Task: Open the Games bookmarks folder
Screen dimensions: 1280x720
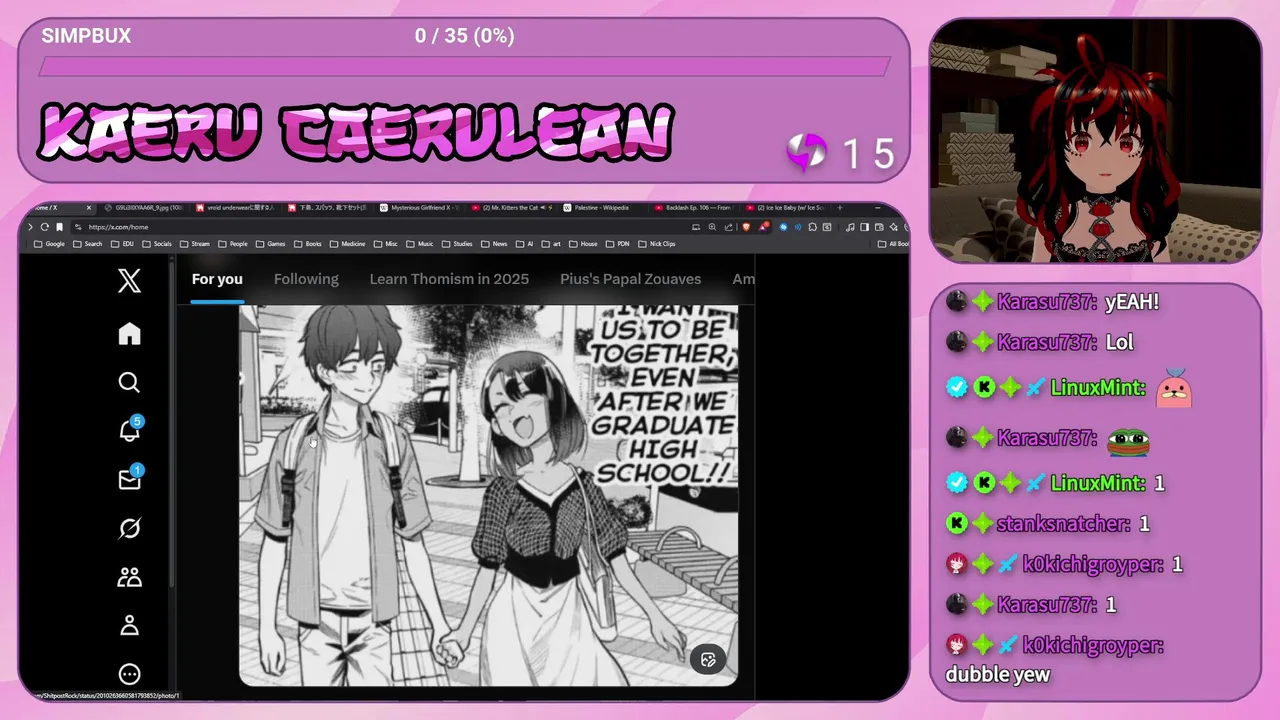Action: pos(270,244)
